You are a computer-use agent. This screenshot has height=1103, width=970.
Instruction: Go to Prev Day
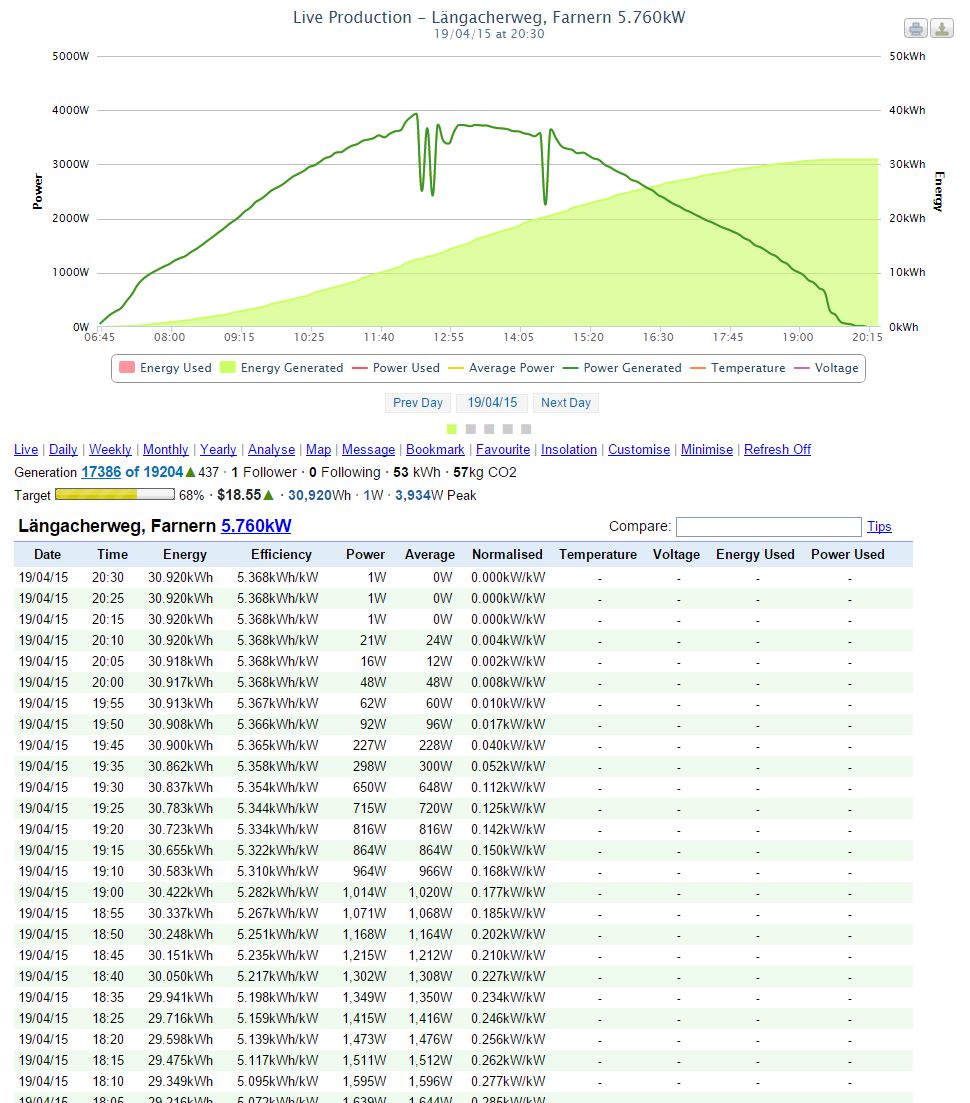[x=417, y=403]
